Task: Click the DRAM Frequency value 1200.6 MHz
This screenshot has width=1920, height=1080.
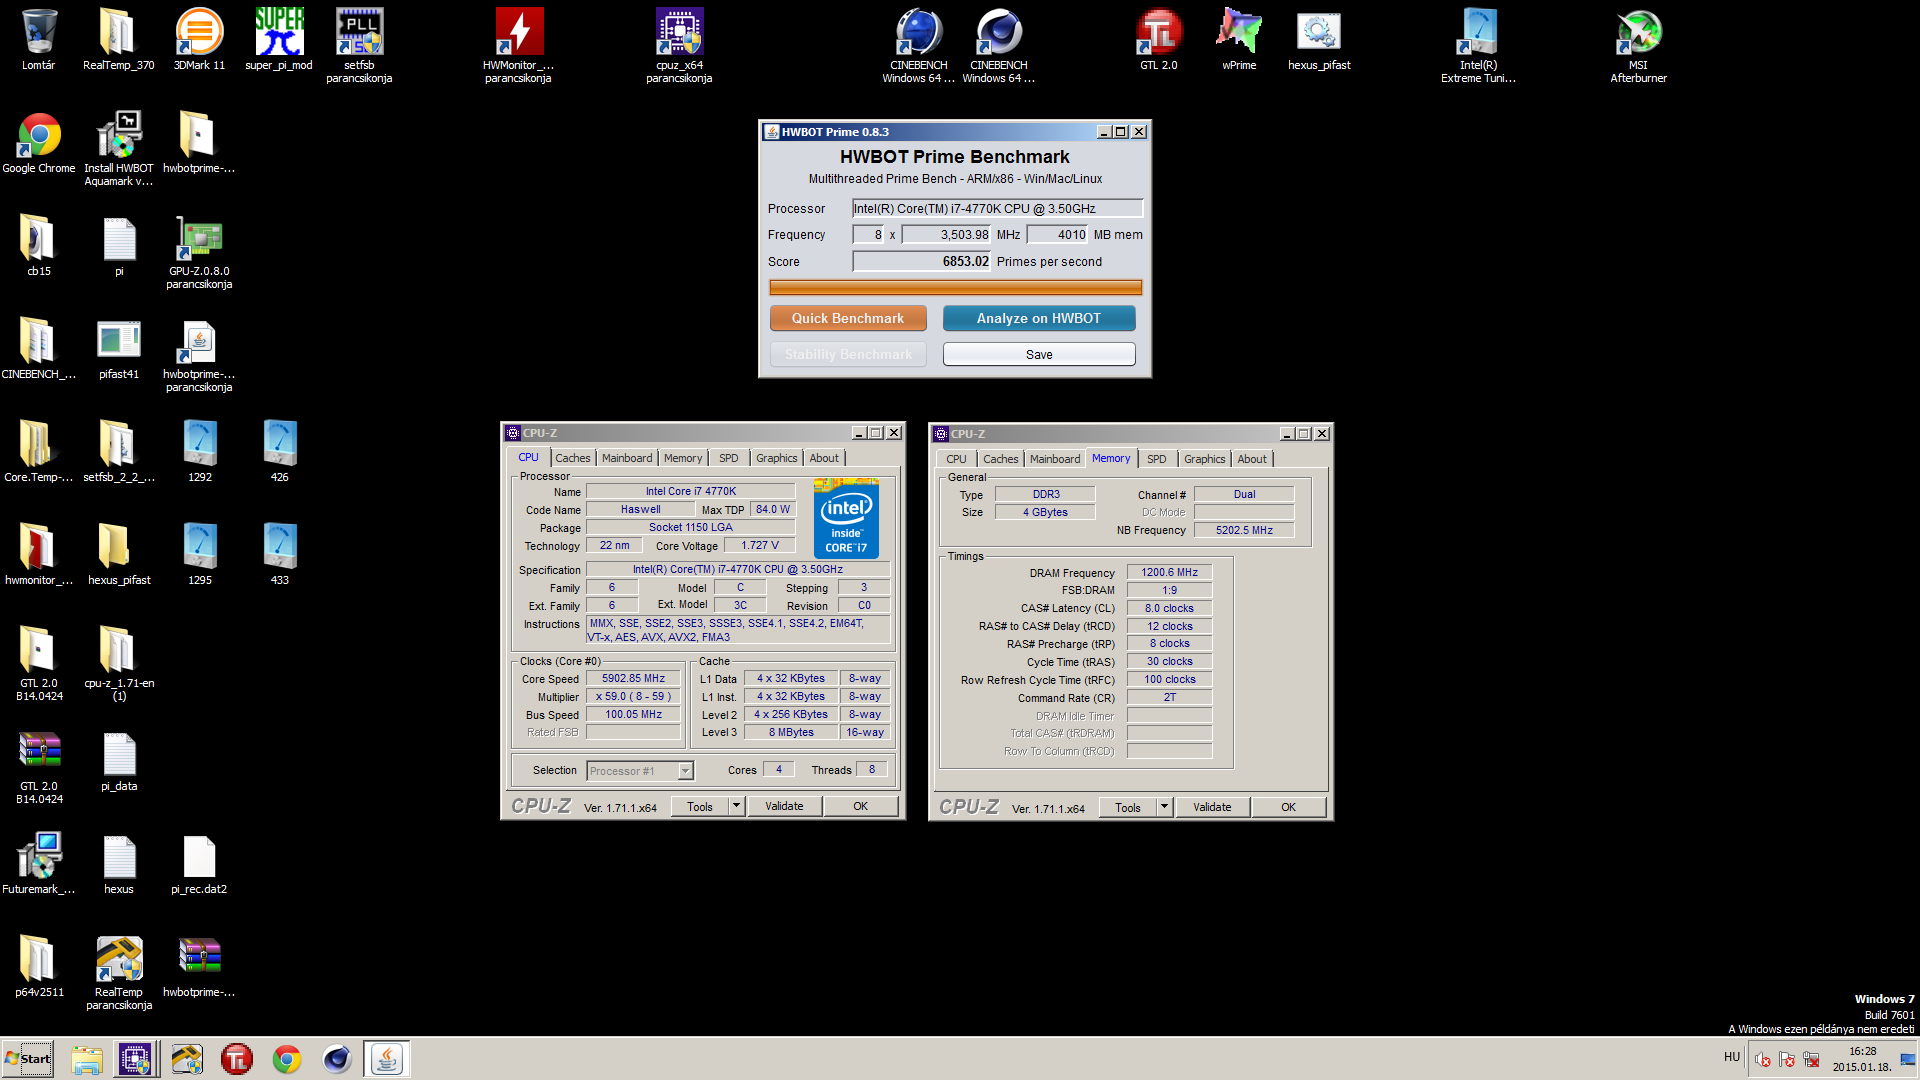Action: click(x=1169, y=572)
